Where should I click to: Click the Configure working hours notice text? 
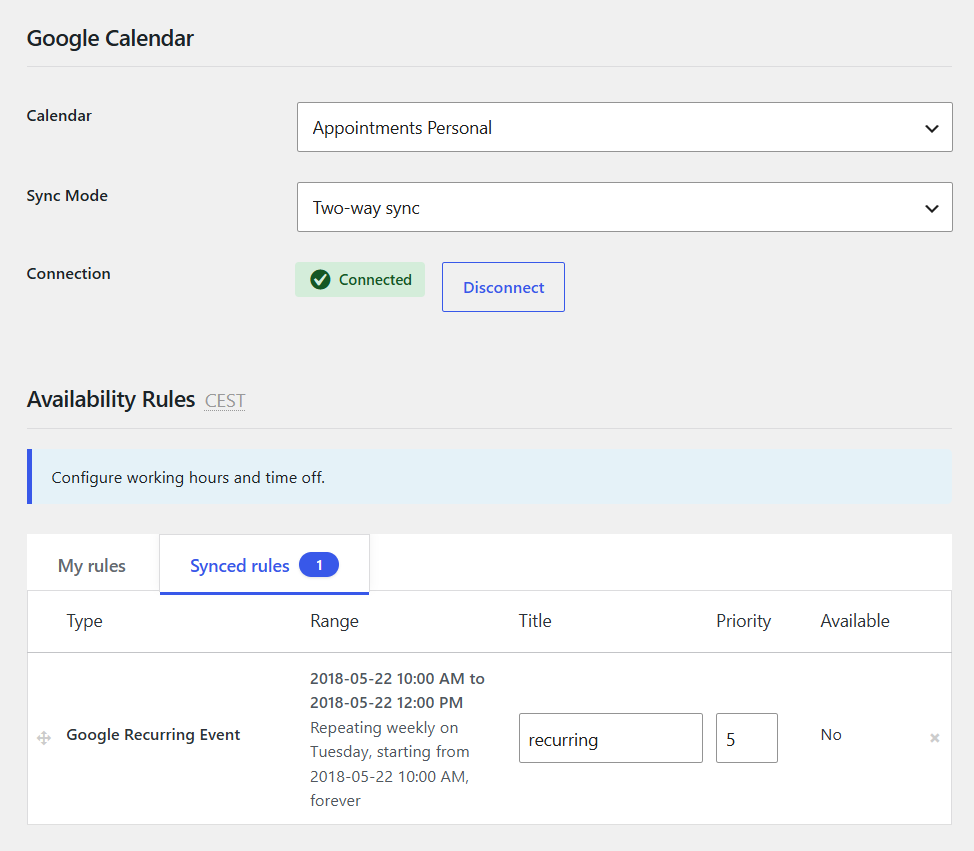click(188, 477)
